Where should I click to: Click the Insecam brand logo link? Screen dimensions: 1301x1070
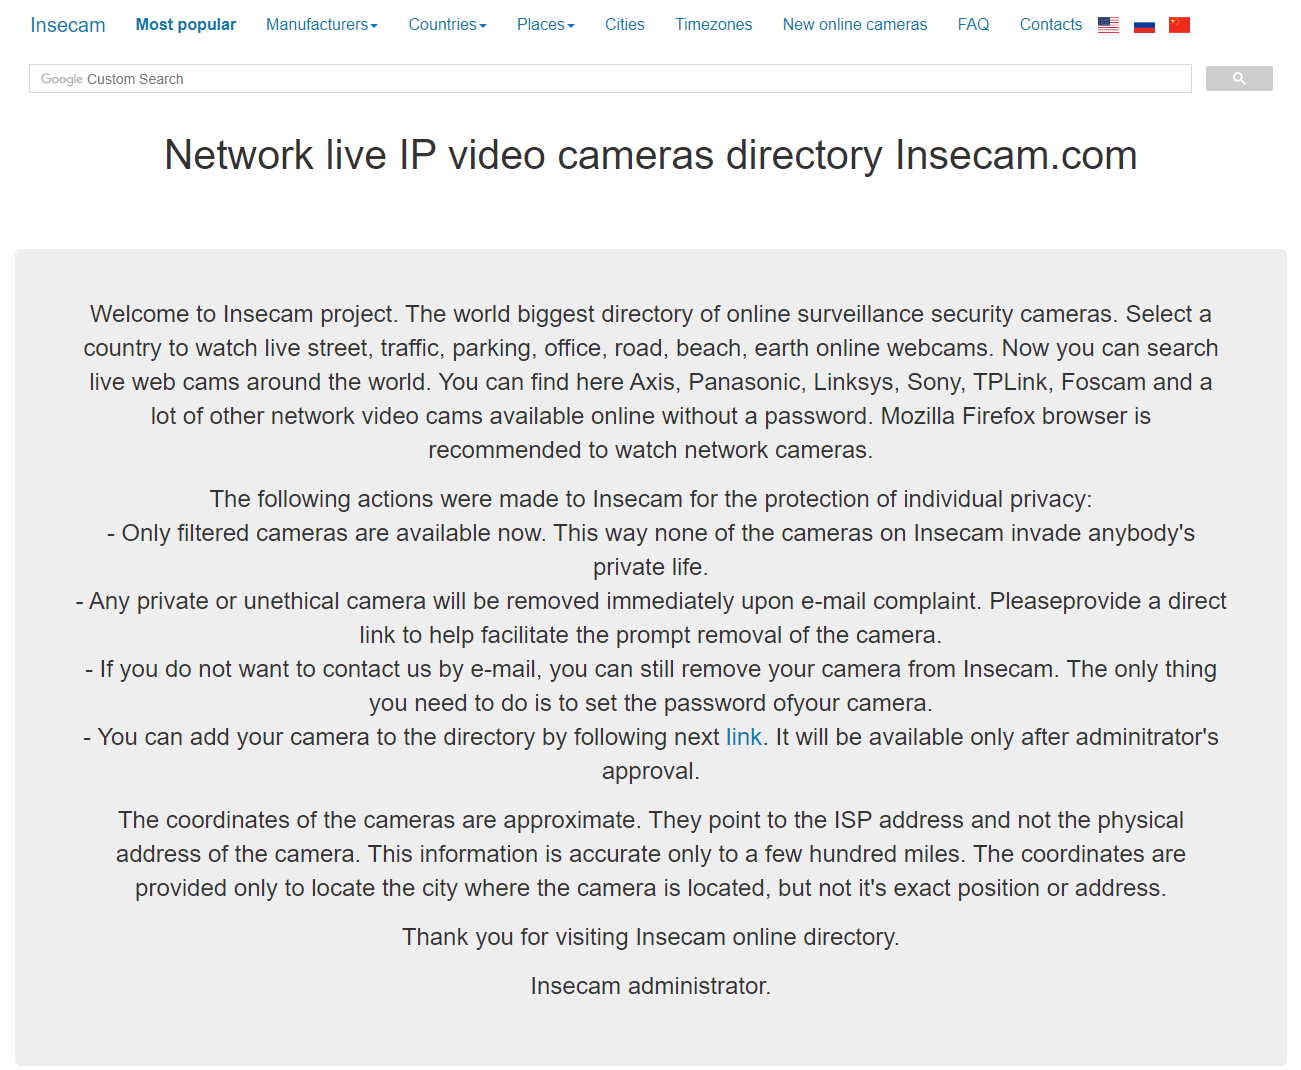[68, 25]
